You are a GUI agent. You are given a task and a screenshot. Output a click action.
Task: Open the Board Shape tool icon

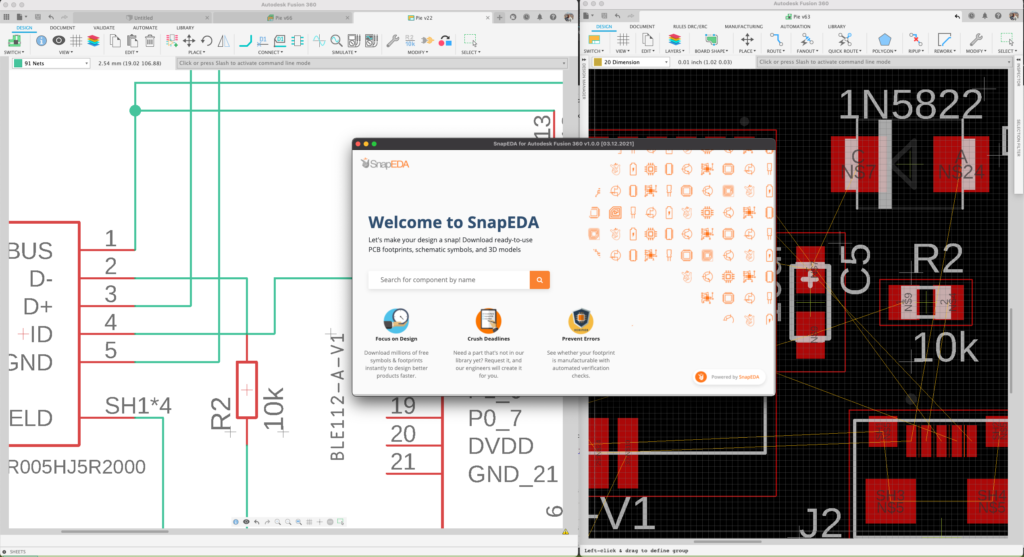point(711,40)
